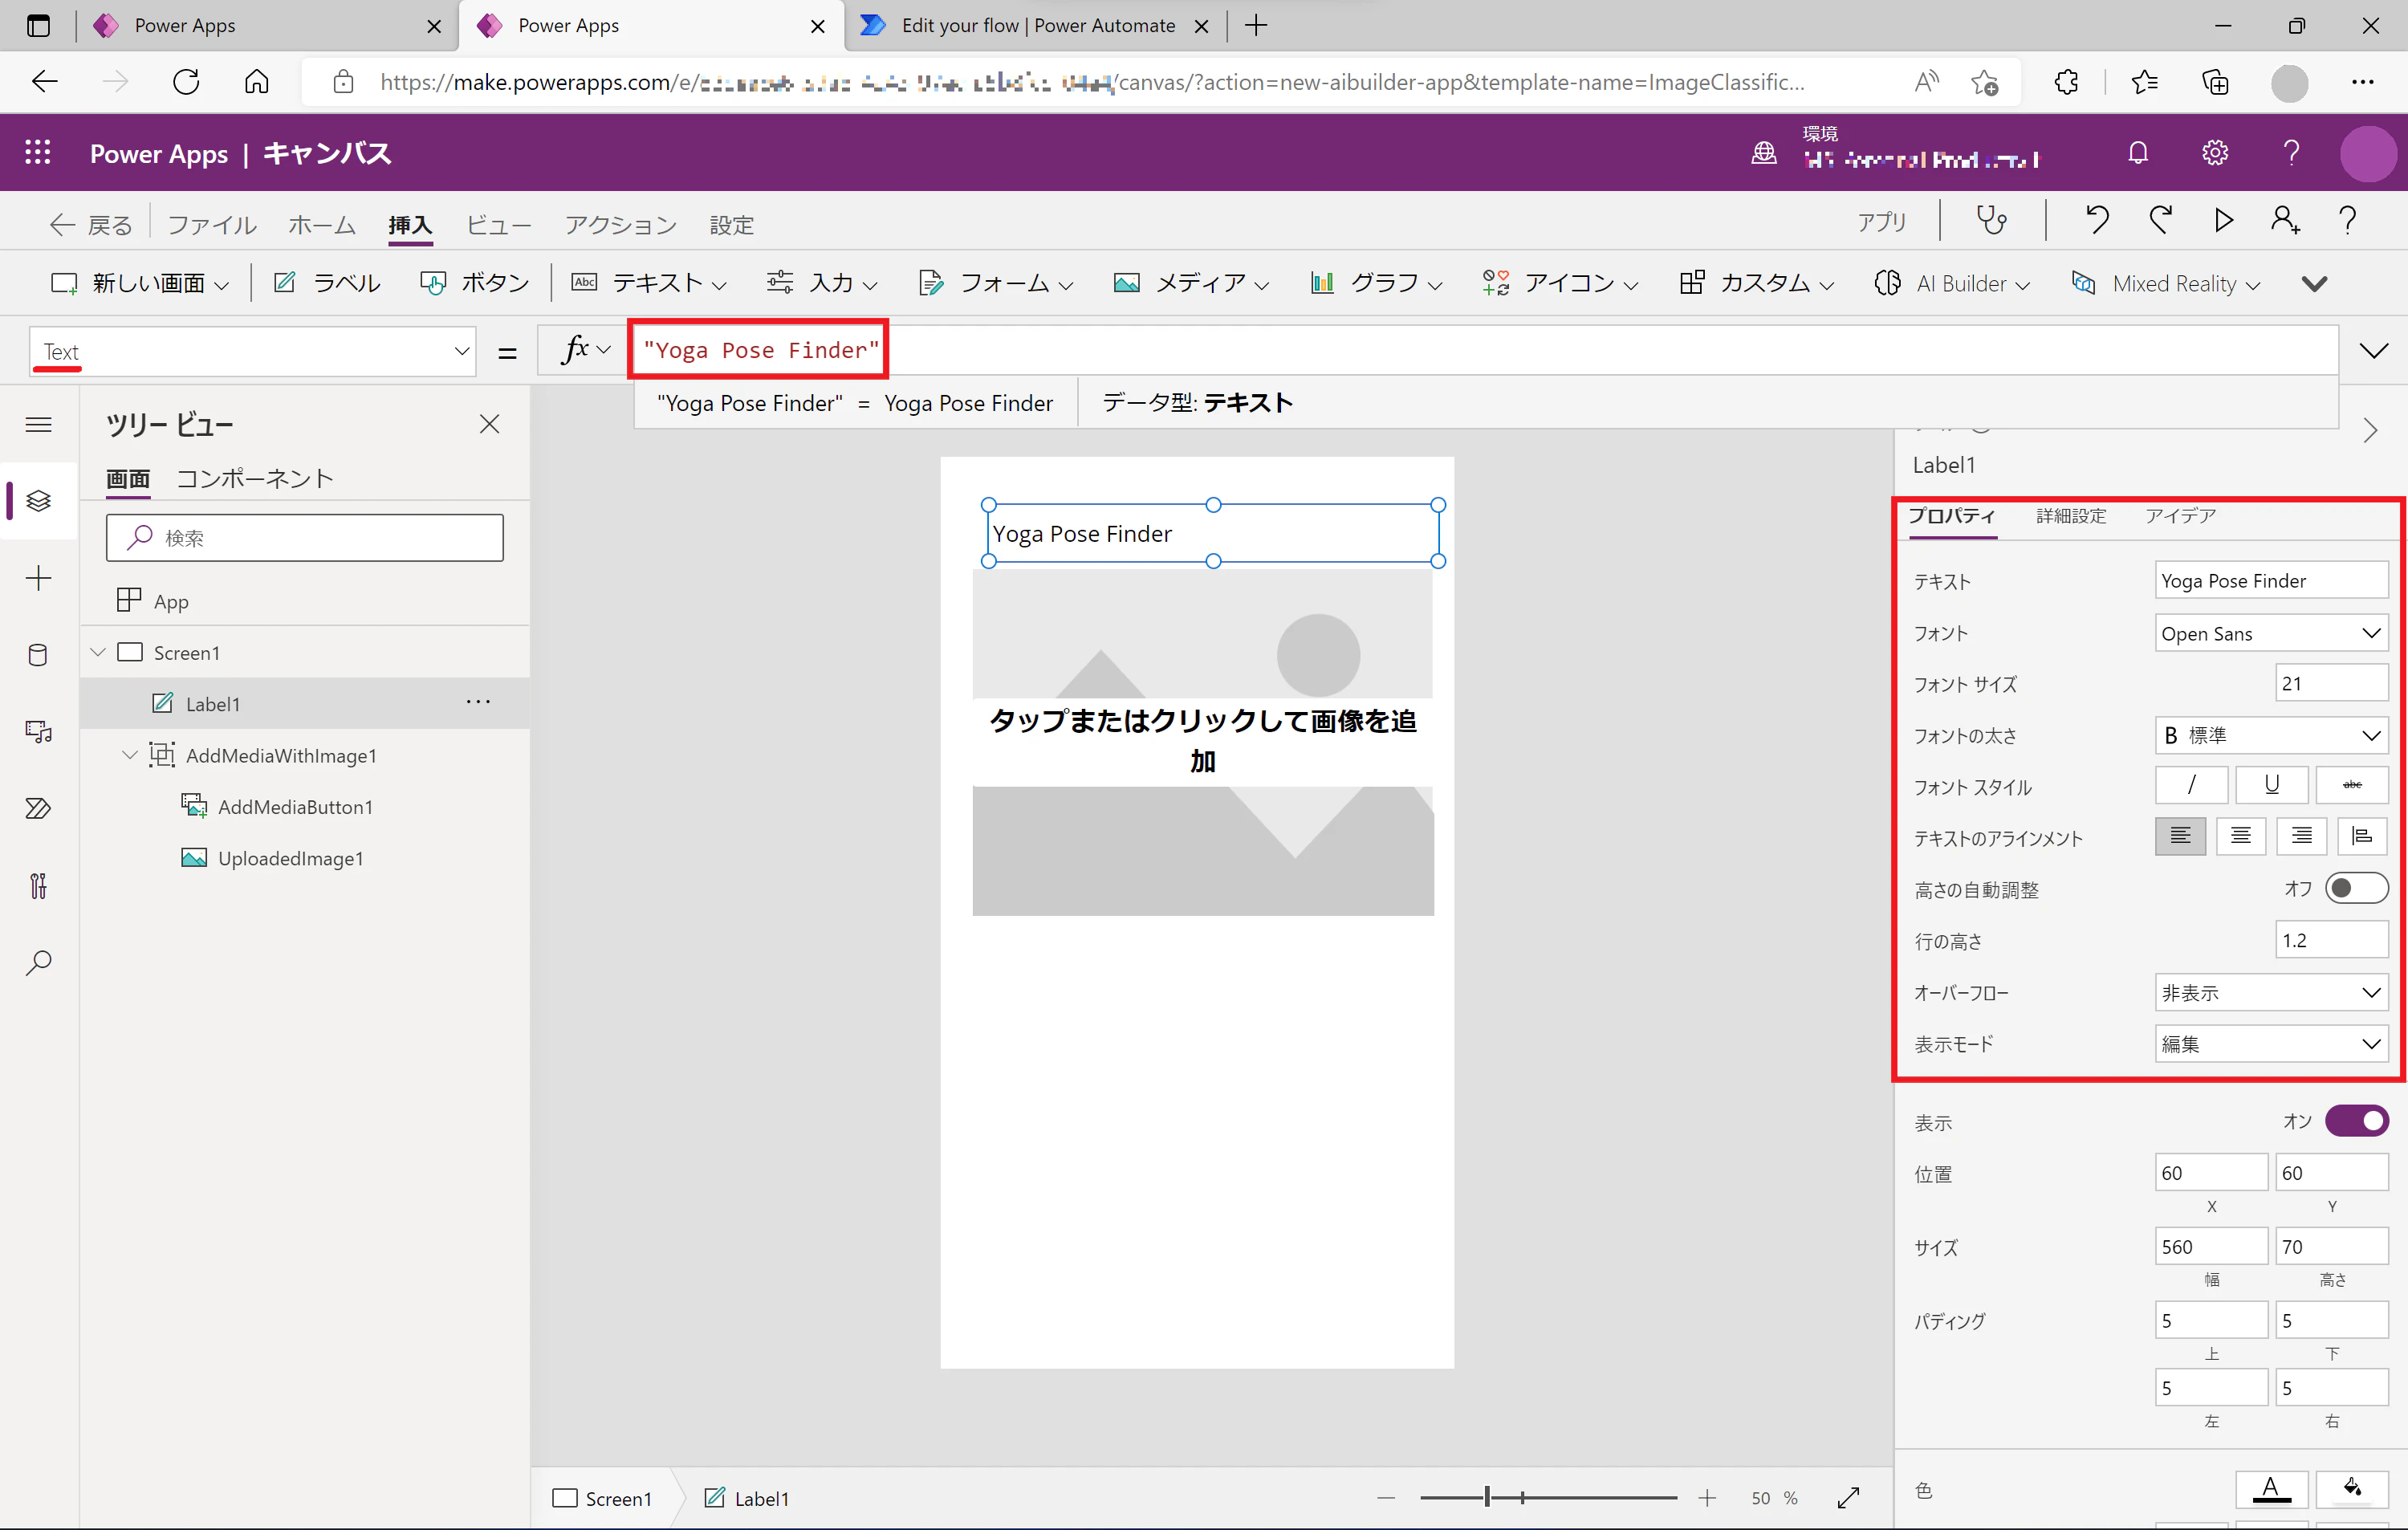The height and width of the screenshot is (1530, 2408).
Task: Open the フォント Open Sans dropdown
Action: point(2271,633)
